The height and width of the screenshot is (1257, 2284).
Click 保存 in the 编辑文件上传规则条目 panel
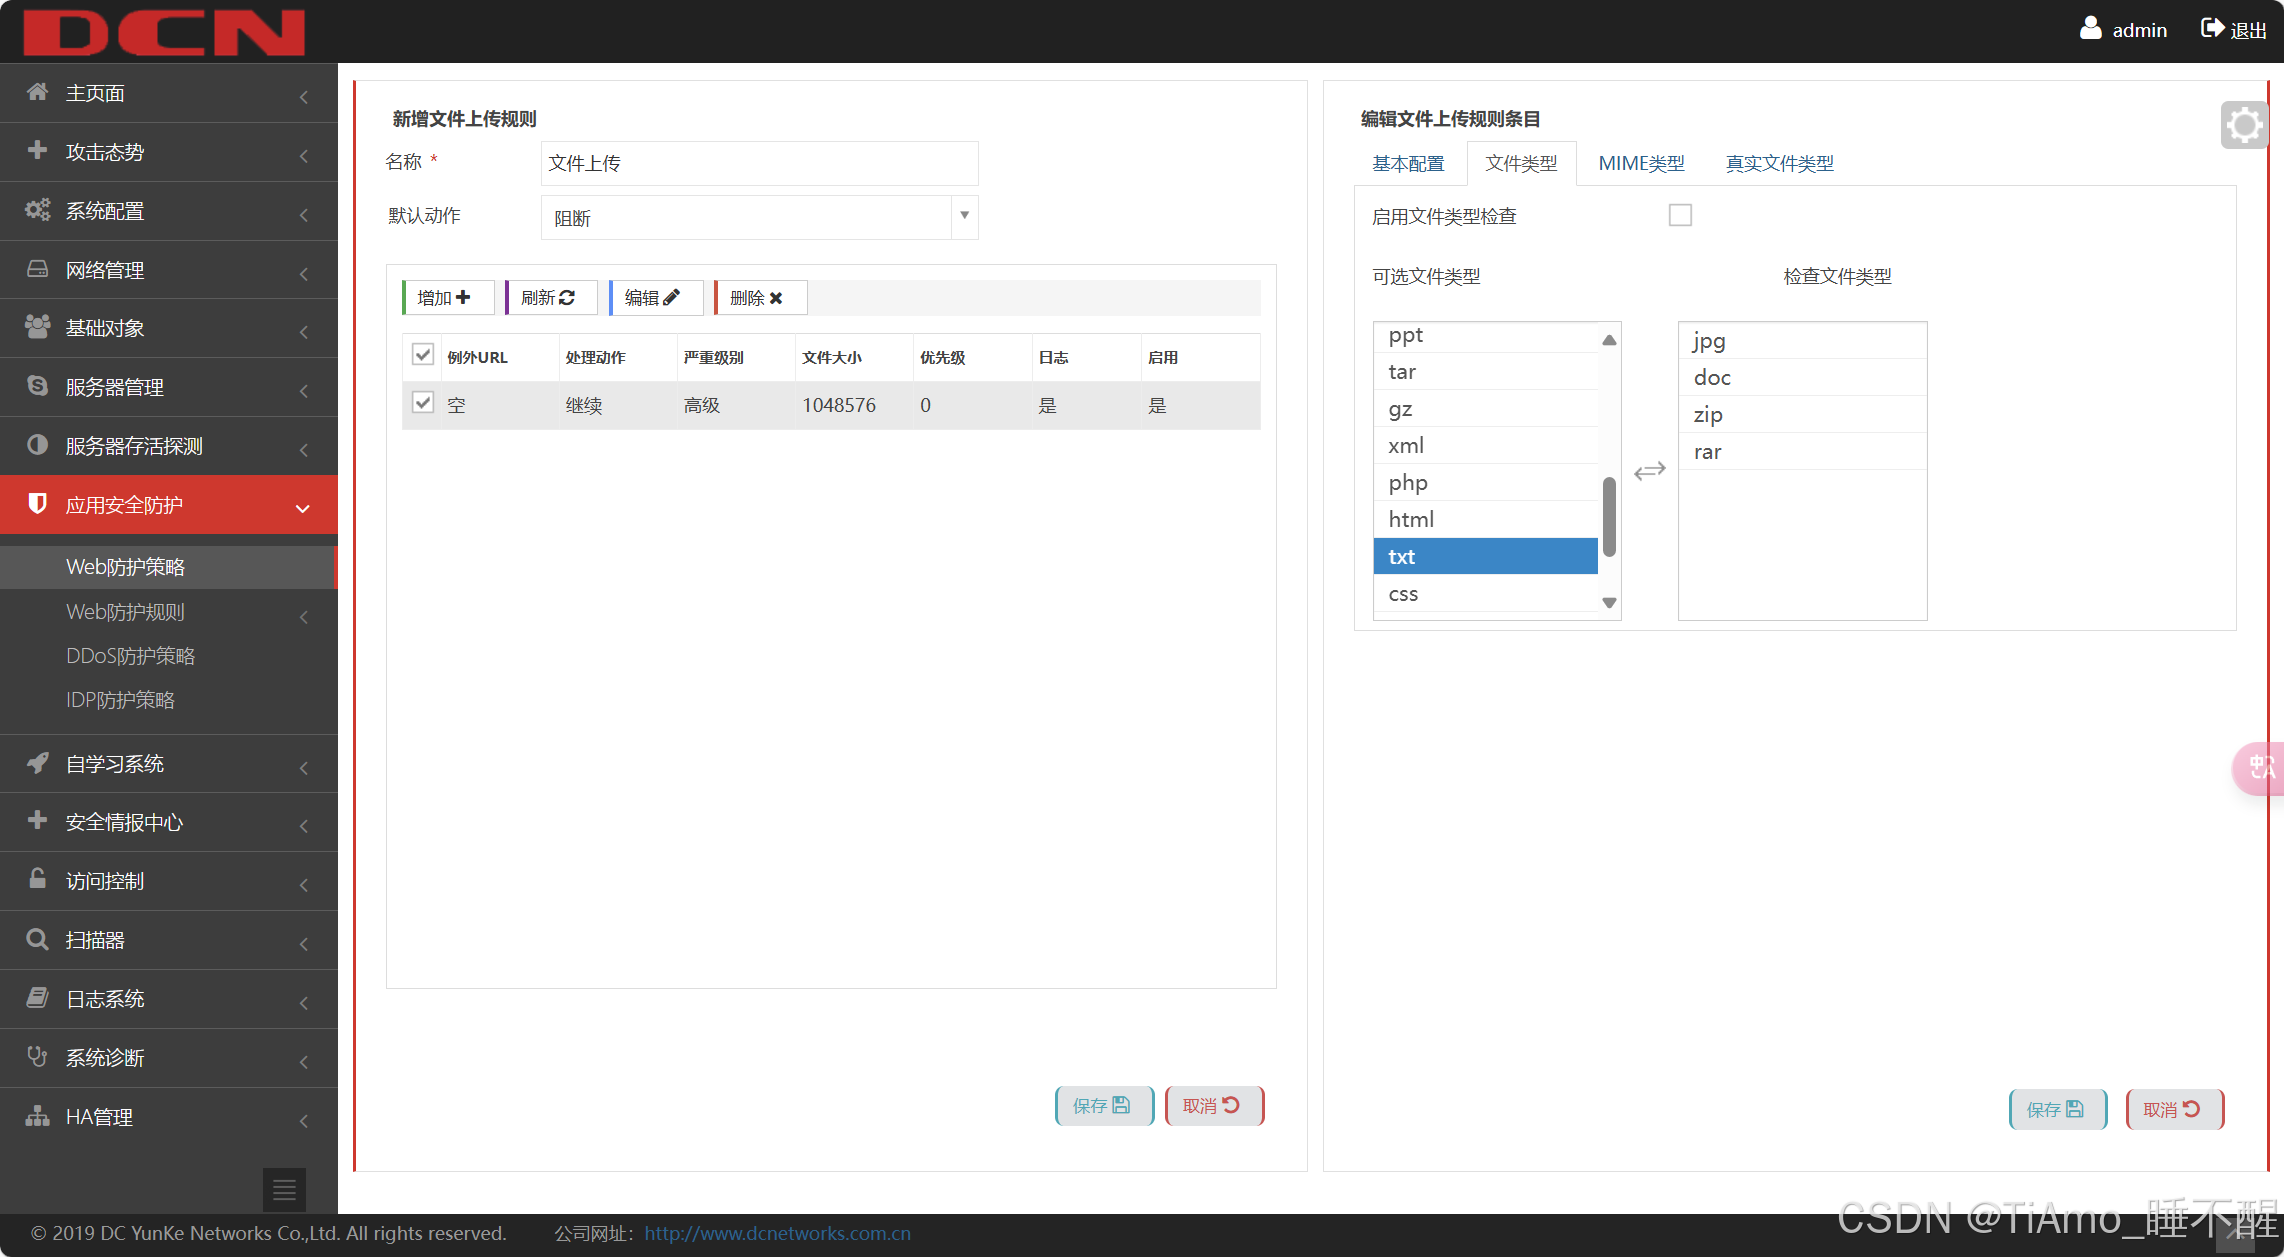coord(2058,1110)
